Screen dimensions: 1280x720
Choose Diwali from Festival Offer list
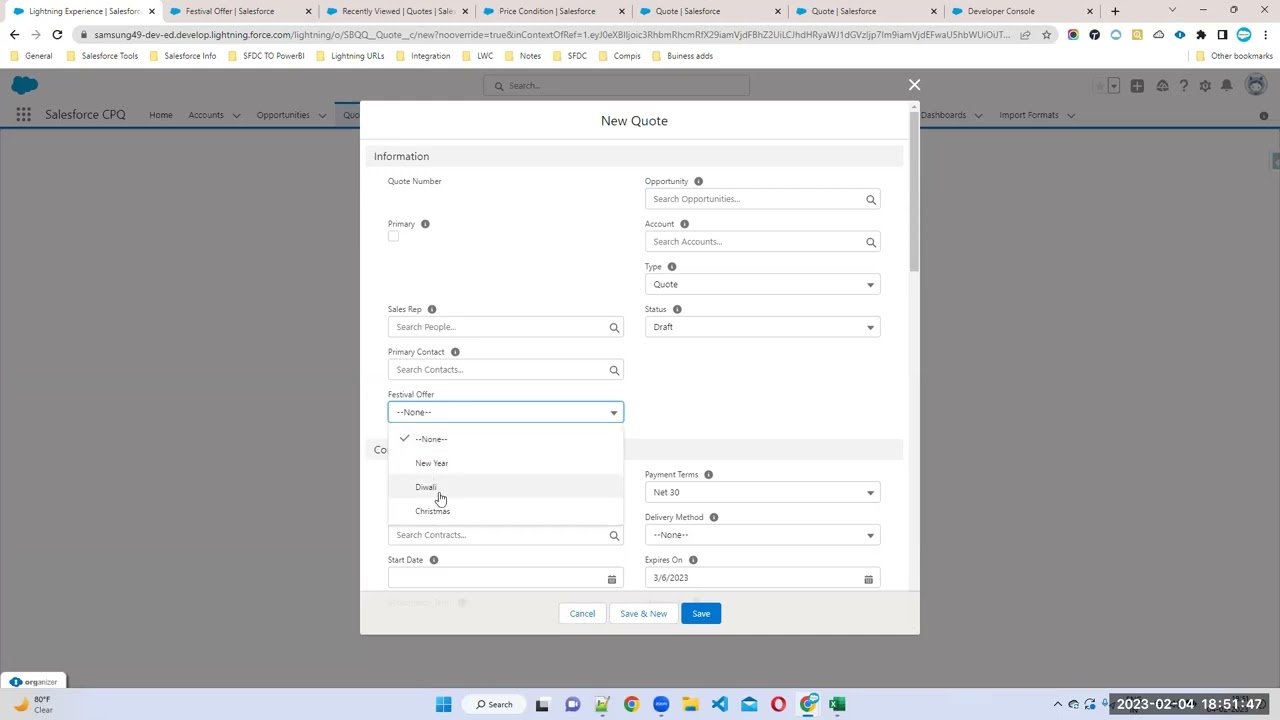506,487
